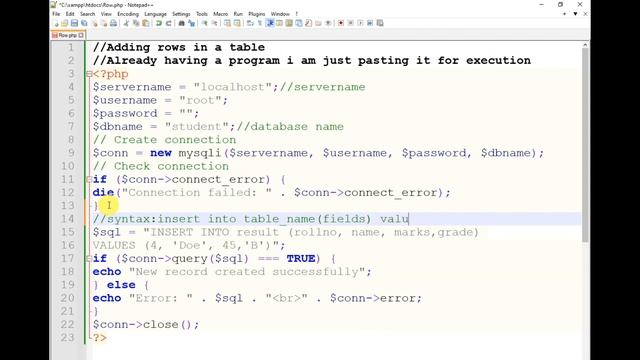Screen dimensions: 640x360
Task: Click the plus button near the menu bar's right end
Action: (x=564, y=14)
